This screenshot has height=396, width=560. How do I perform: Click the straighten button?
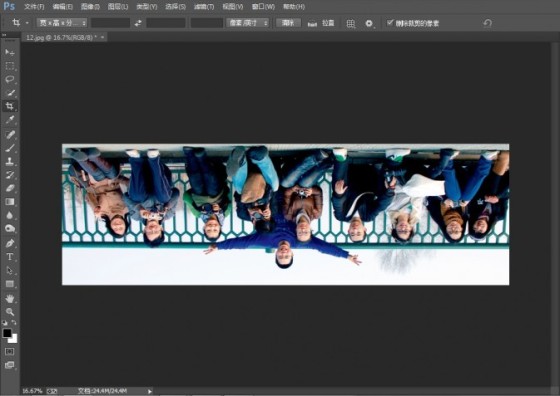pos(321,23)
